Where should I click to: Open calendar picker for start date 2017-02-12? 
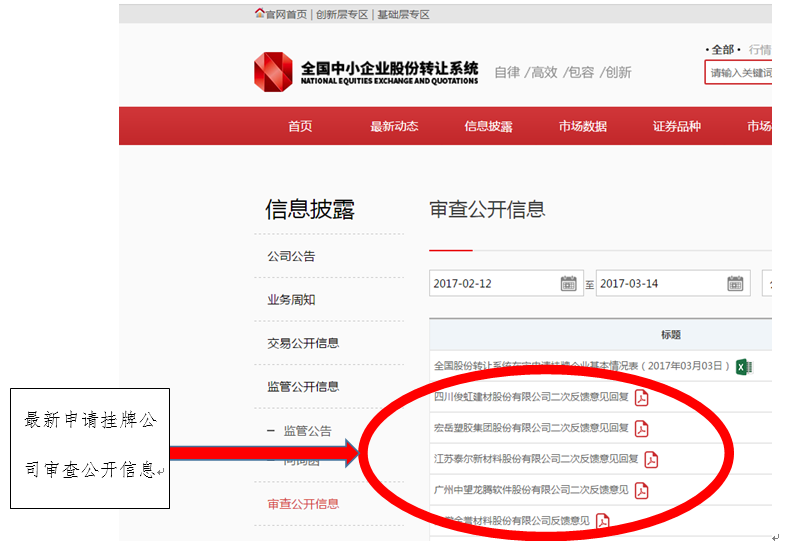pyautogui.click(x=568, y=283)
